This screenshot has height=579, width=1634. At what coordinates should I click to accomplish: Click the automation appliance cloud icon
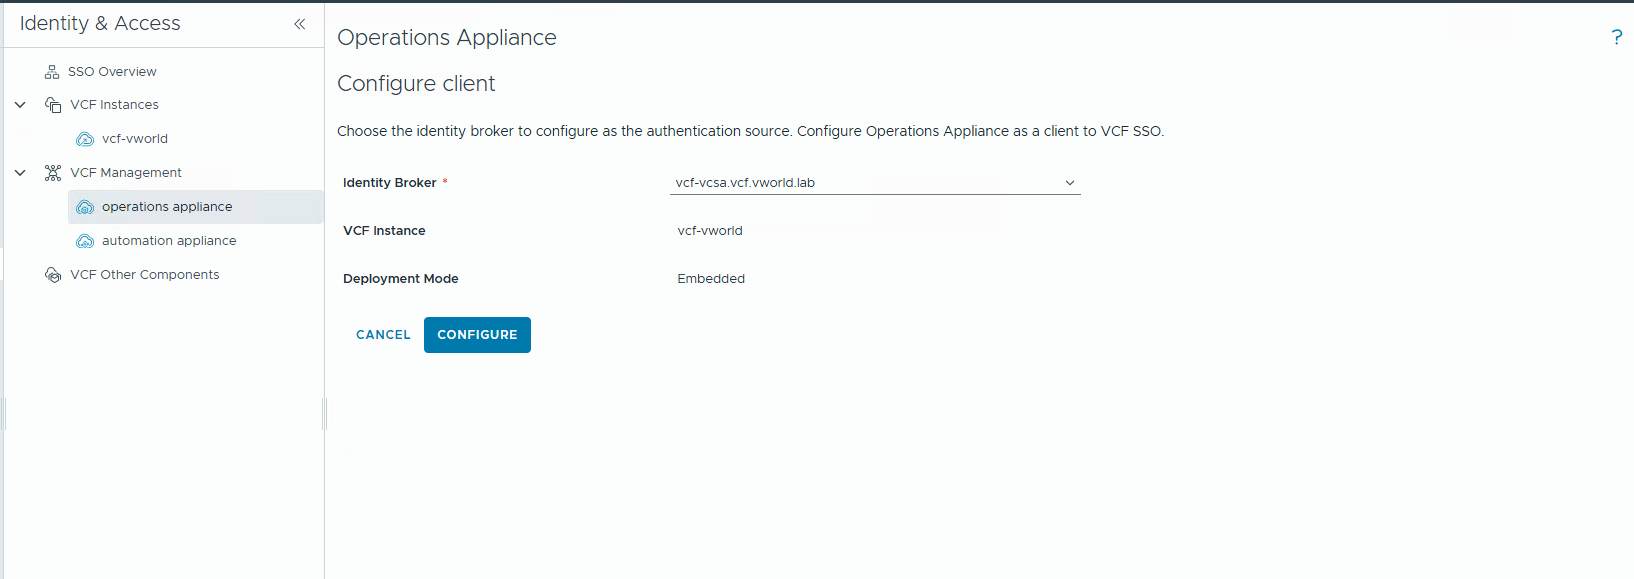(85, 241)
